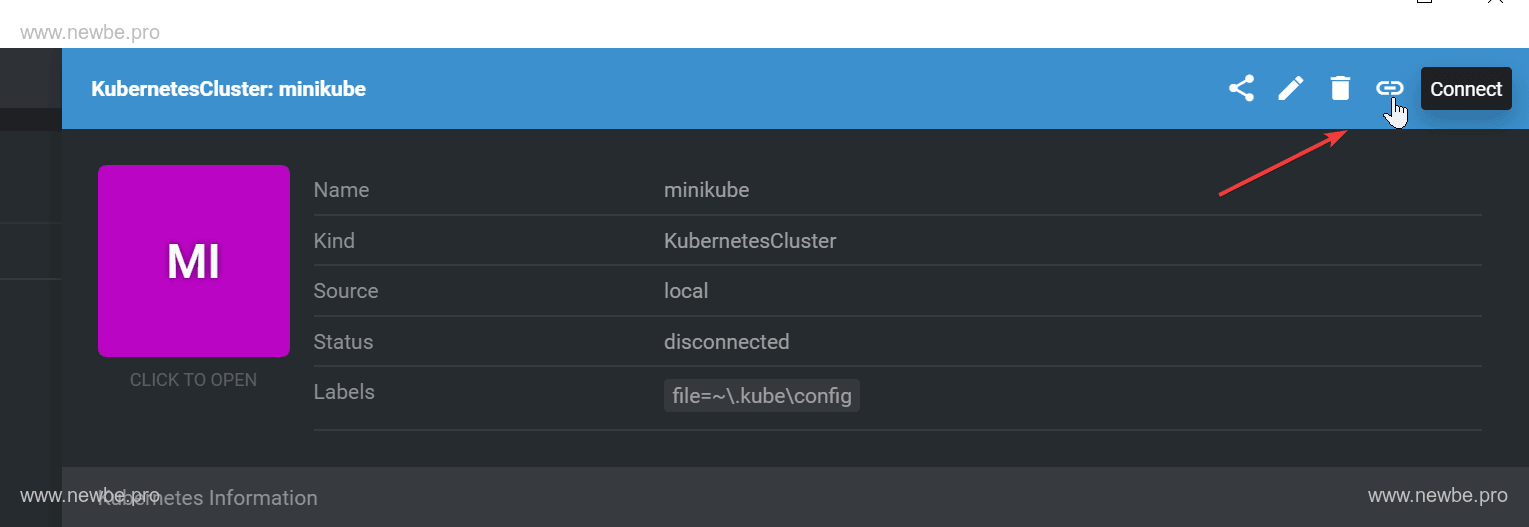The width and height of the screenshot is (1529, 527).
Task: Click the Labels field label
Action: click(x=344, y=392)
